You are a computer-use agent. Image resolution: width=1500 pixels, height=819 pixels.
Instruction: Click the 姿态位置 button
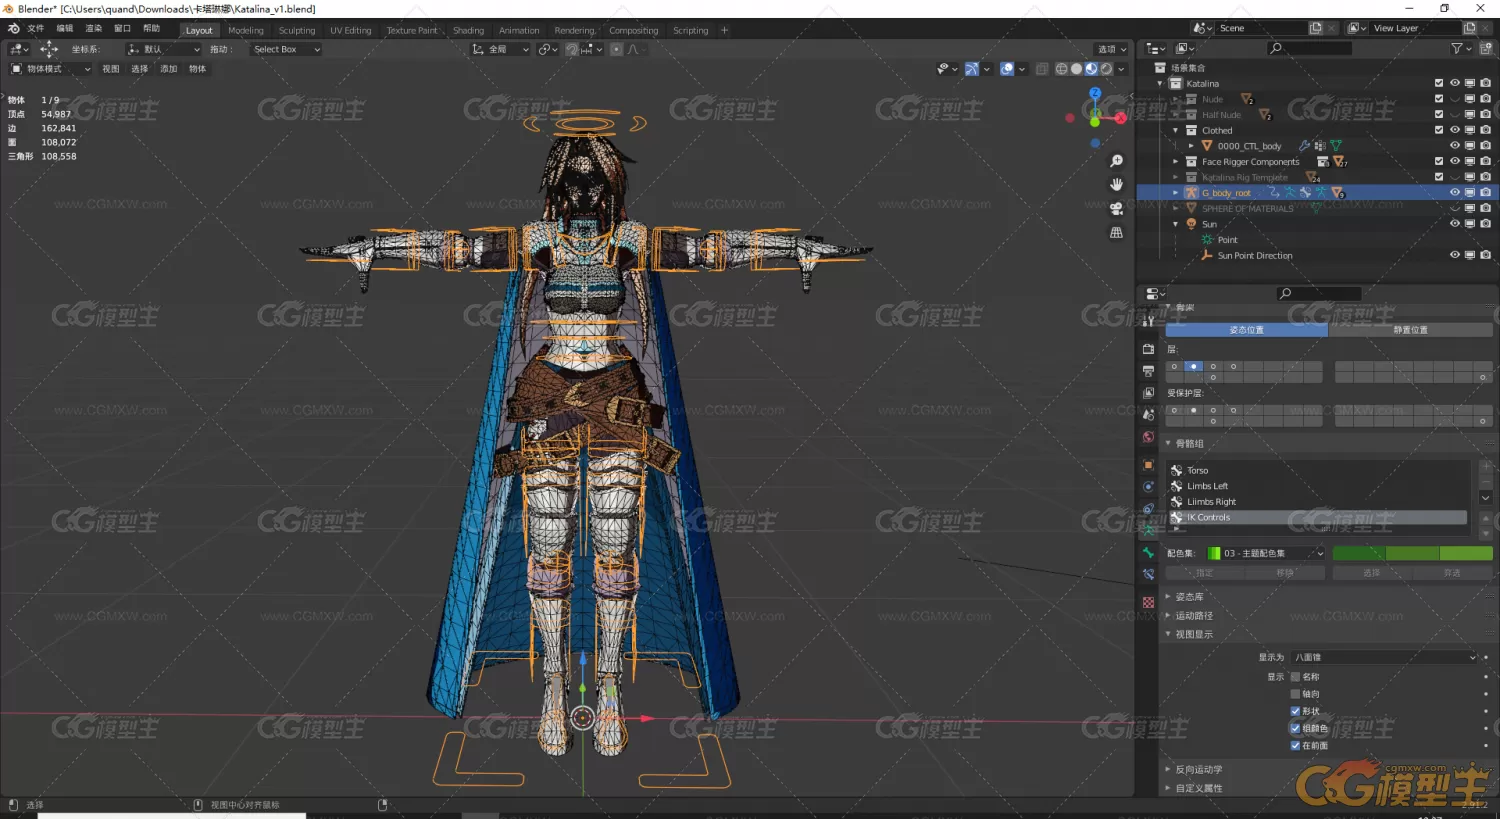pyautogui.click(x=1247, y=329)
